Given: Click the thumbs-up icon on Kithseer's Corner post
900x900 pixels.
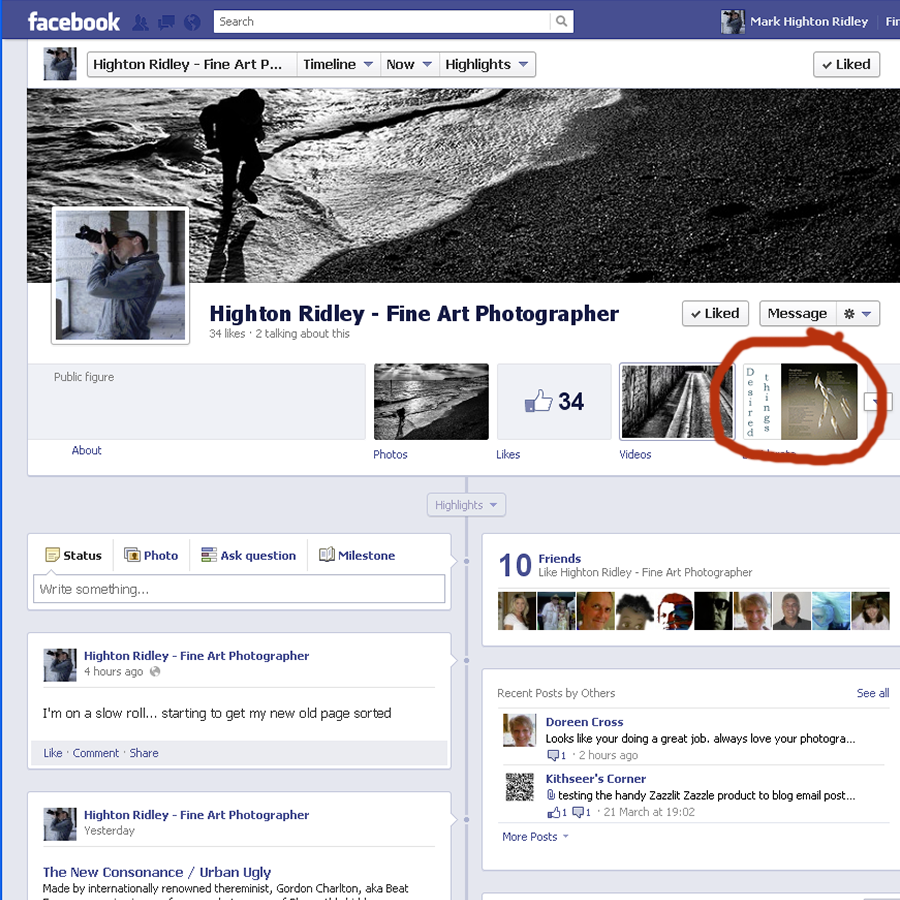Looking at the screenshot, I should pyautogui.click(x=553, y=812).
